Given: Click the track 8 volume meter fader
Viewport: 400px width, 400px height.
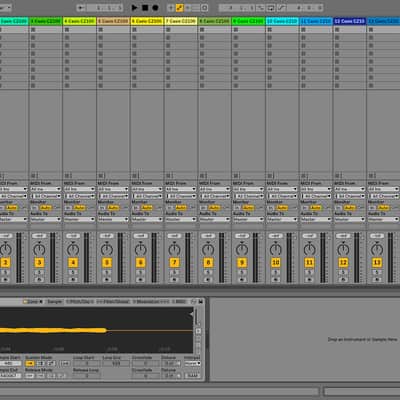Looking at the screenshot, I should [221, 258].
